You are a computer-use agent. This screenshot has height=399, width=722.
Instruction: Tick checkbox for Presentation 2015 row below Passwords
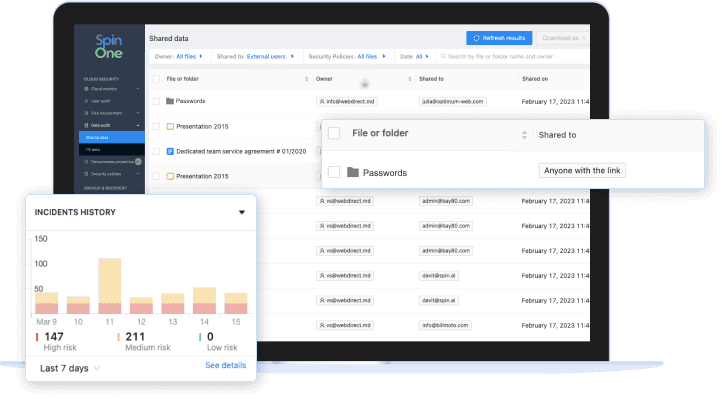click(x=157, y=127)
